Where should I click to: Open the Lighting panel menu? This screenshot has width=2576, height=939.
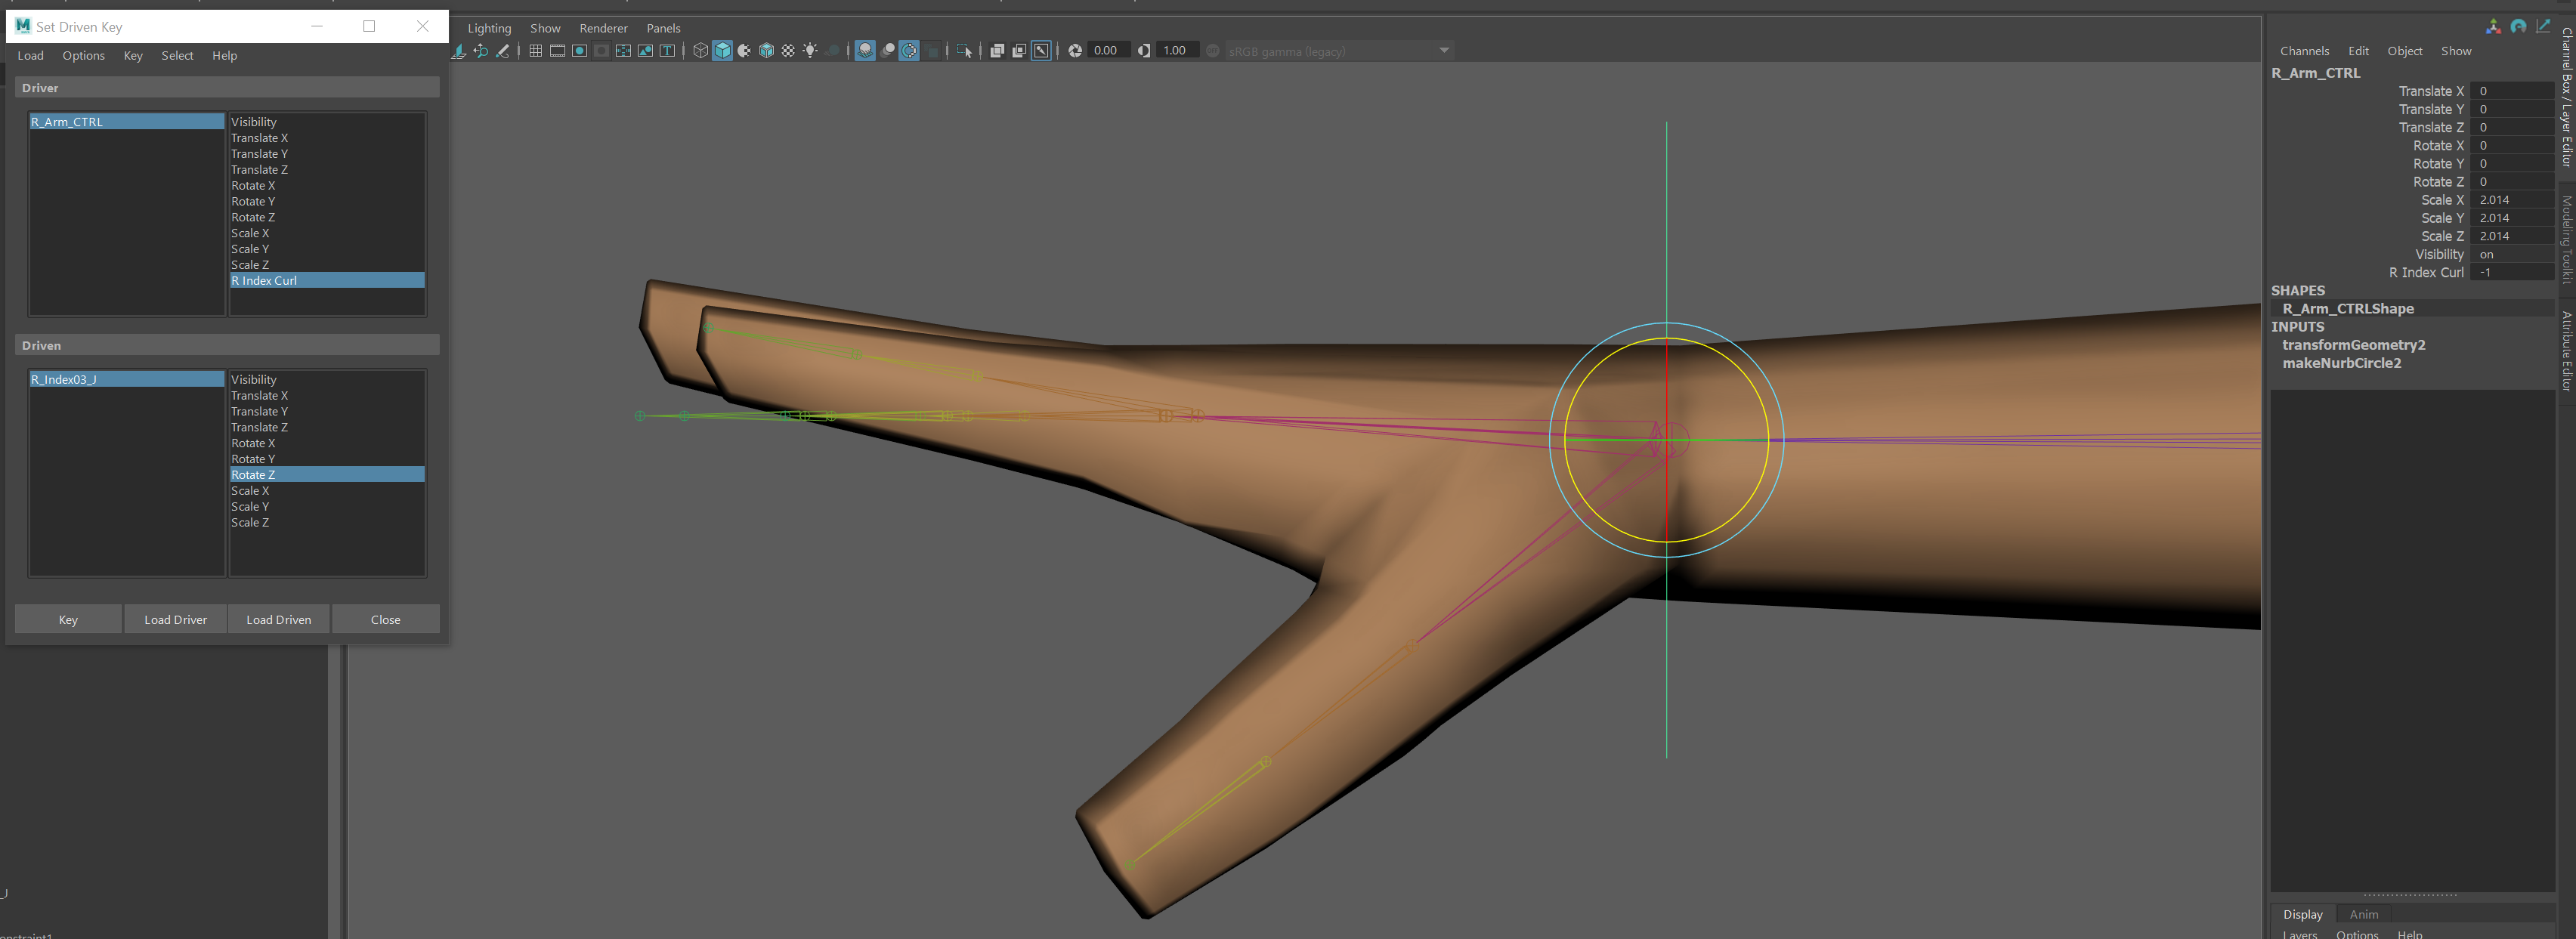click(x=489, y=28)
